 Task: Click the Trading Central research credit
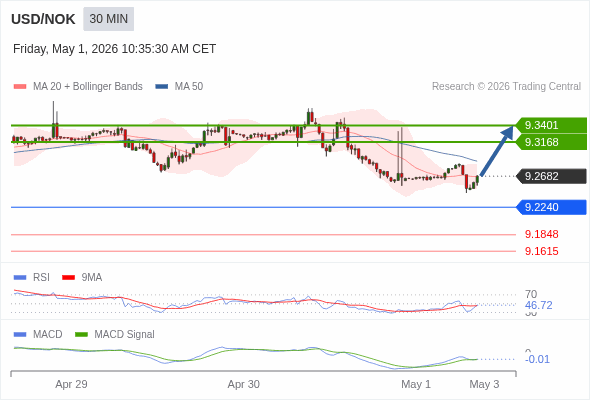[506, 87]
